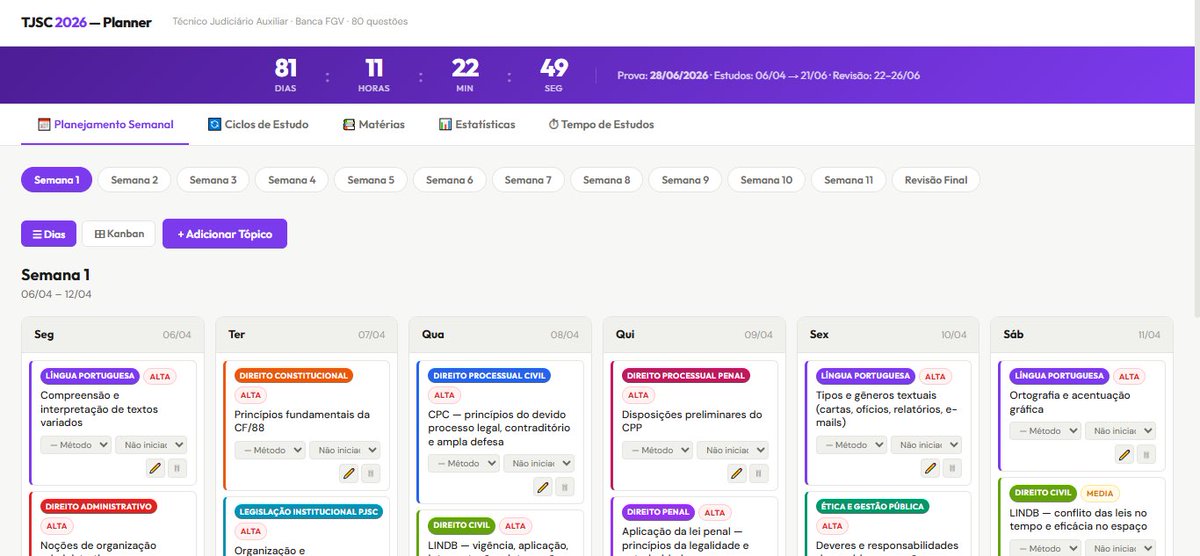This screenshot has height=556, width=1200.
Task: Click the chart icon beside Estatísticas
Action: tap(445, 125)
